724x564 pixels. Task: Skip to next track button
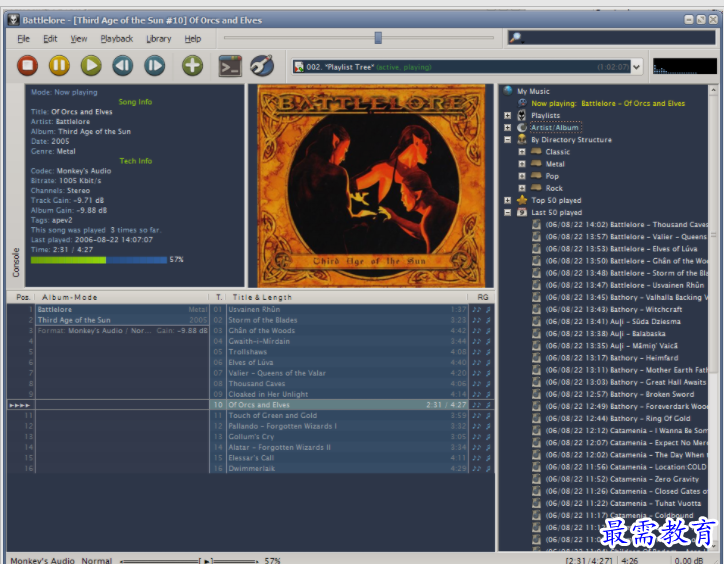(x=154, y=66)
